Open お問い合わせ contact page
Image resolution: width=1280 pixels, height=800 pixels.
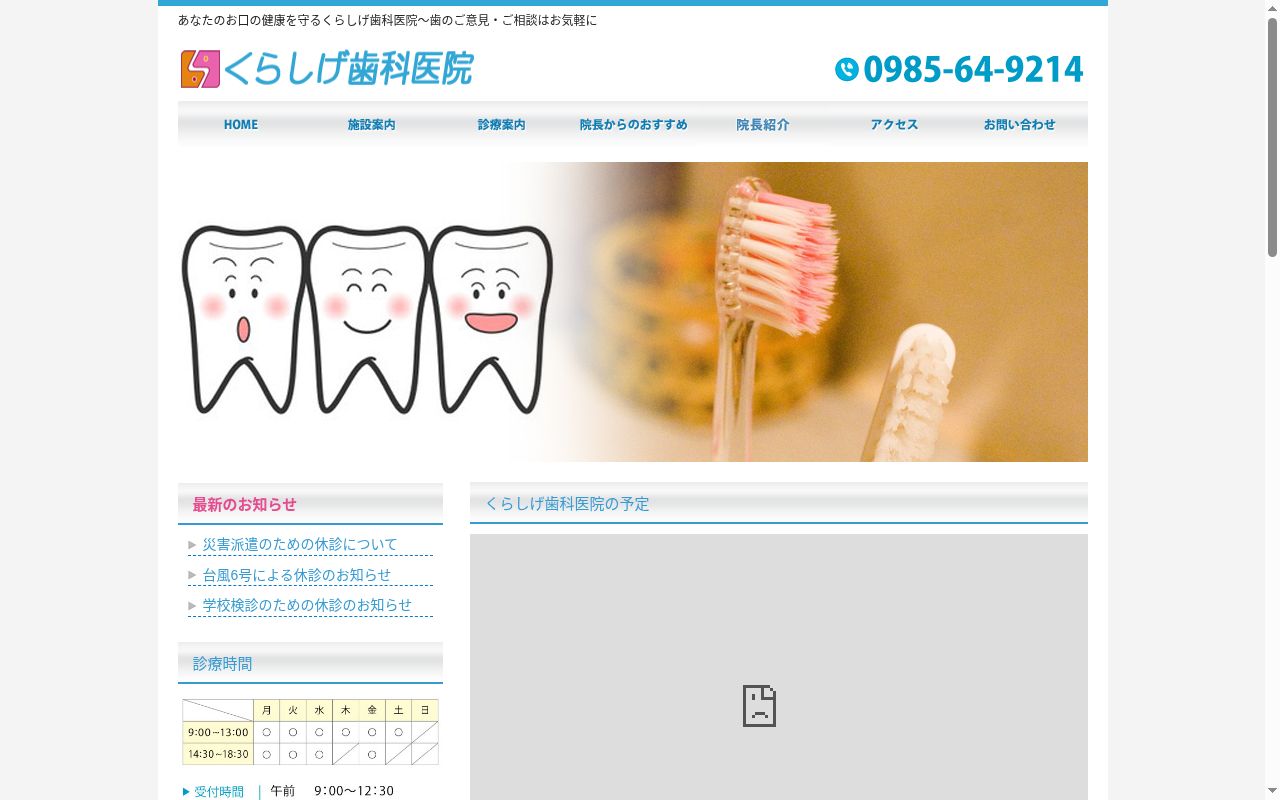[1020, 125]
